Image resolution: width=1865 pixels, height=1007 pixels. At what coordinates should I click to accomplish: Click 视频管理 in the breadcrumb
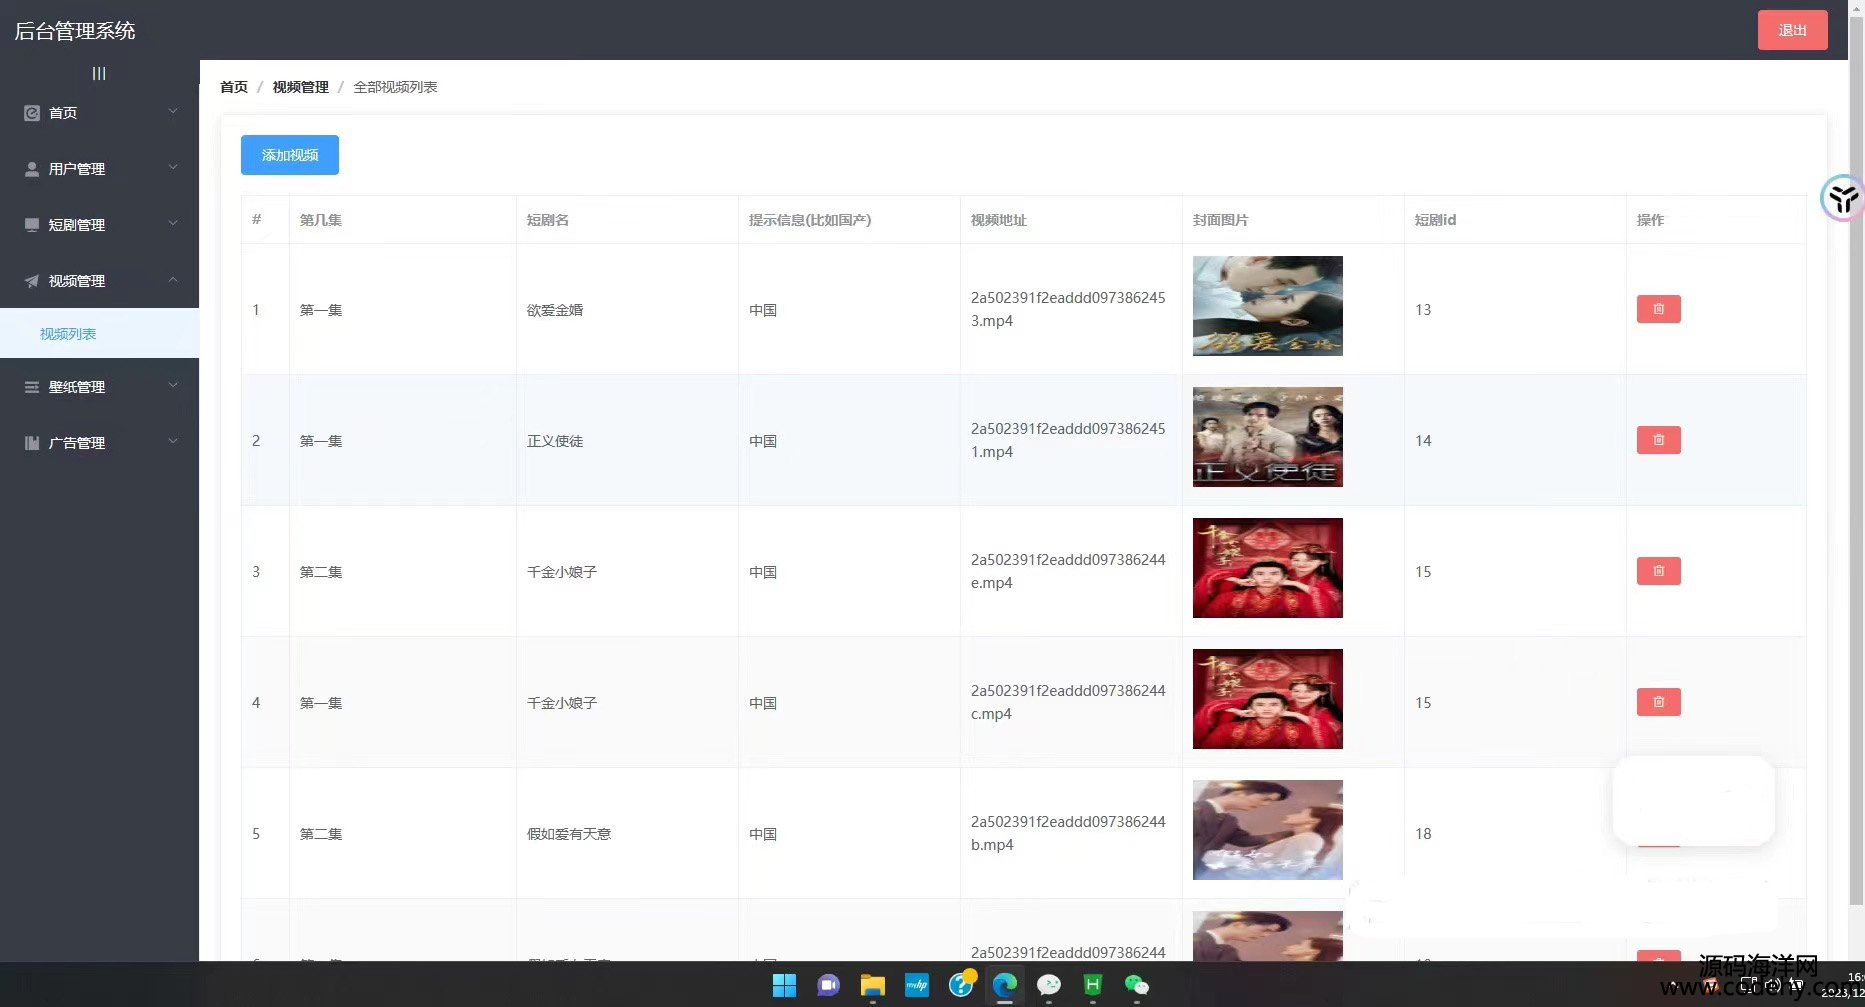[300, 87]
